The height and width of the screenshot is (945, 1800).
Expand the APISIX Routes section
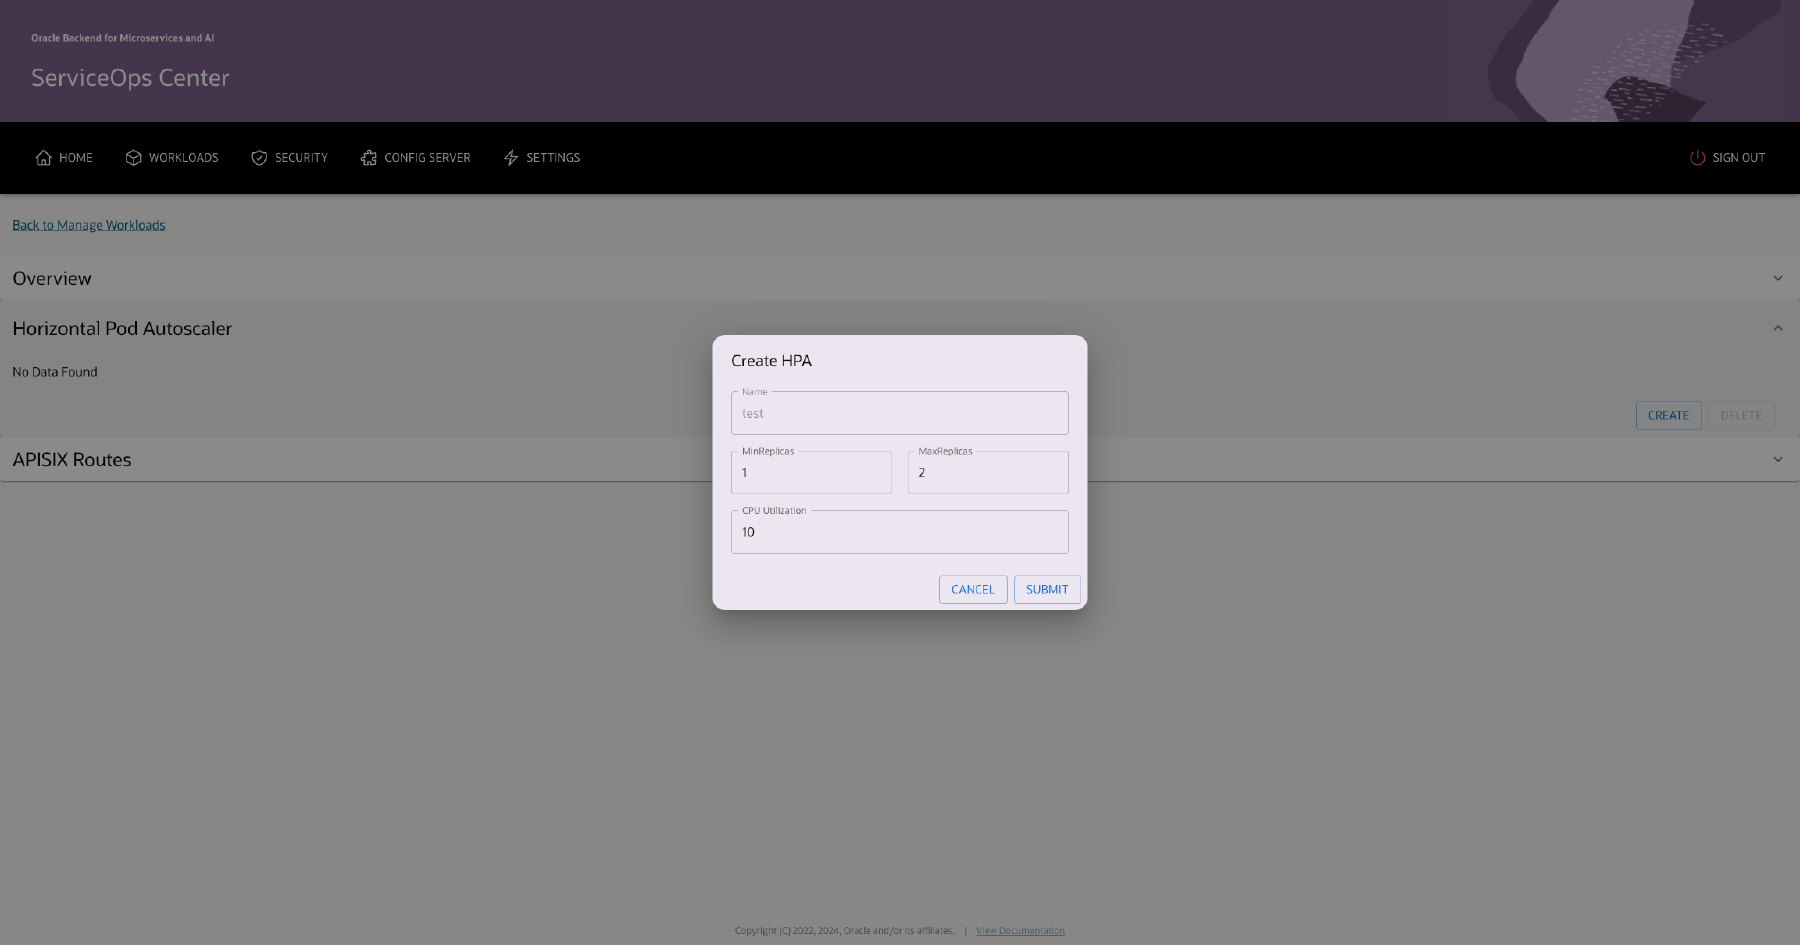(x=1778, y=459)
